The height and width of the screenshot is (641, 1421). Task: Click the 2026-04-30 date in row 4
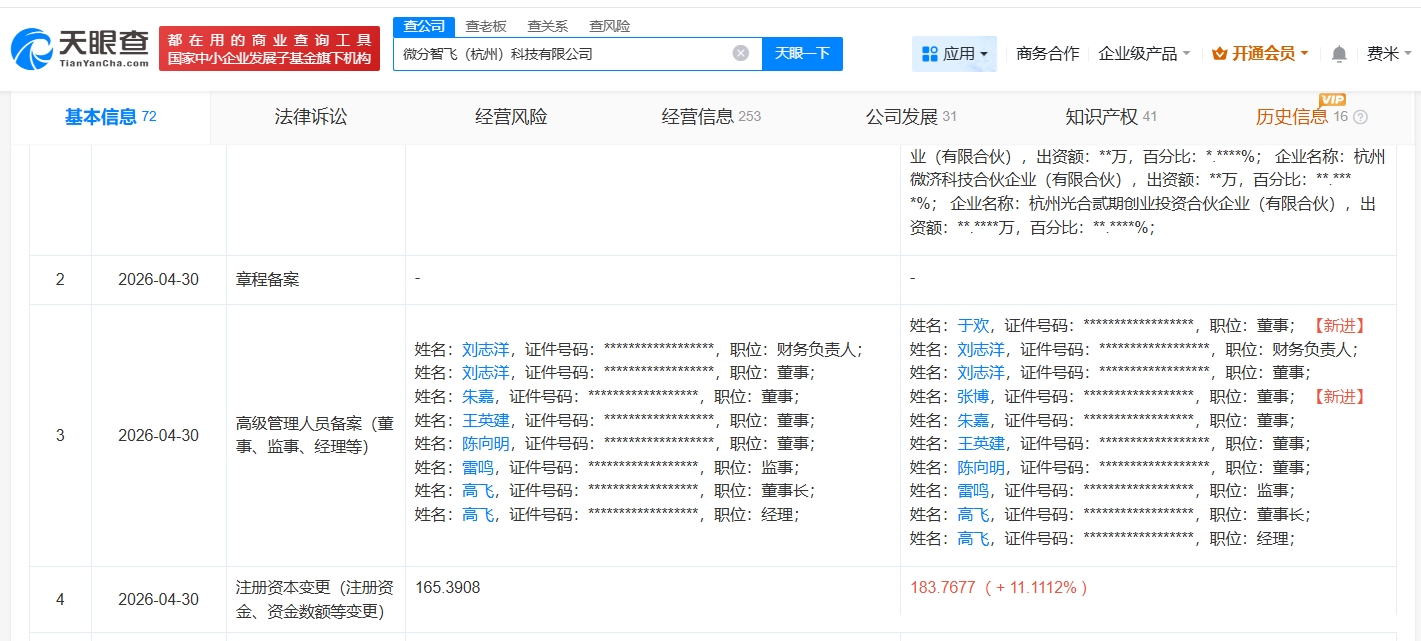point(158,600)
